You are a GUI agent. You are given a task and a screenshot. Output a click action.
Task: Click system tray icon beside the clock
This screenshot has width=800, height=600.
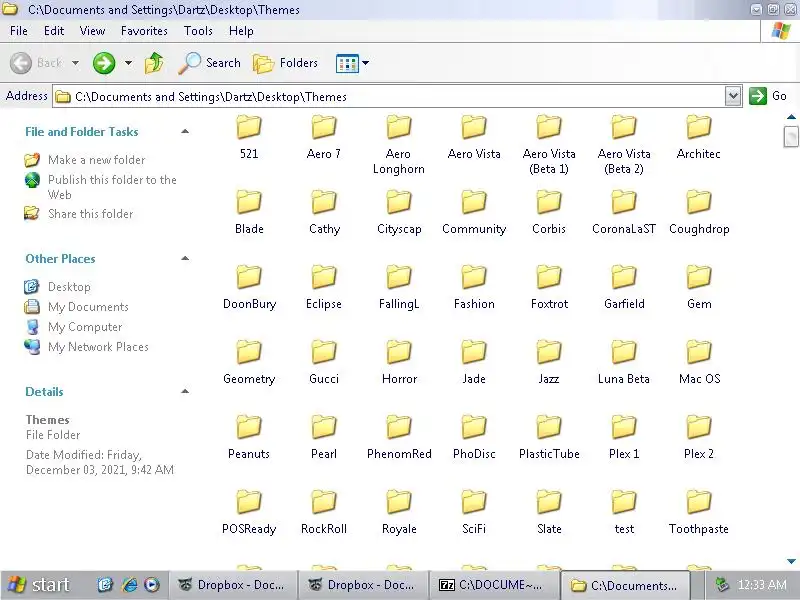coord(721,585)
